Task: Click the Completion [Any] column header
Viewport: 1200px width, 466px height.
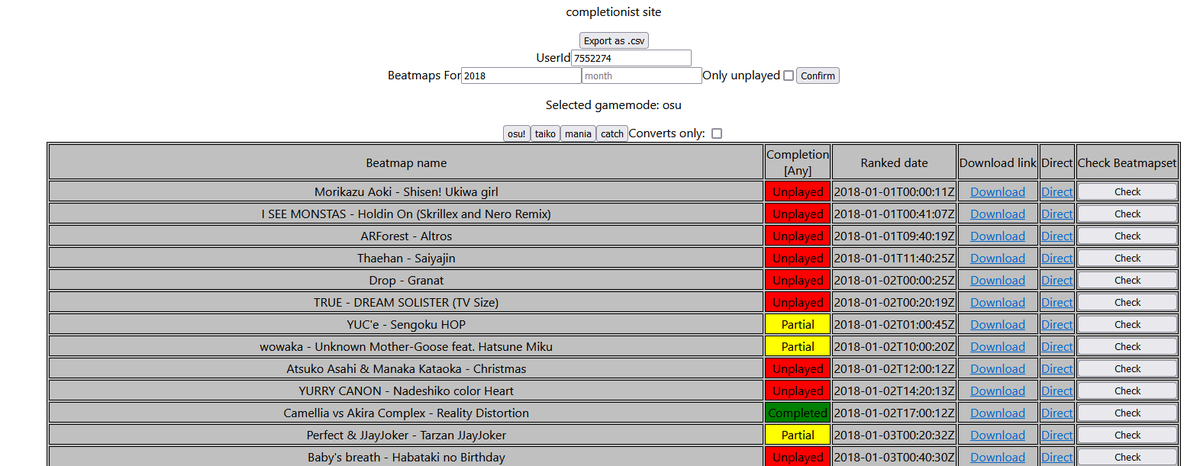Action: [797, 162]
